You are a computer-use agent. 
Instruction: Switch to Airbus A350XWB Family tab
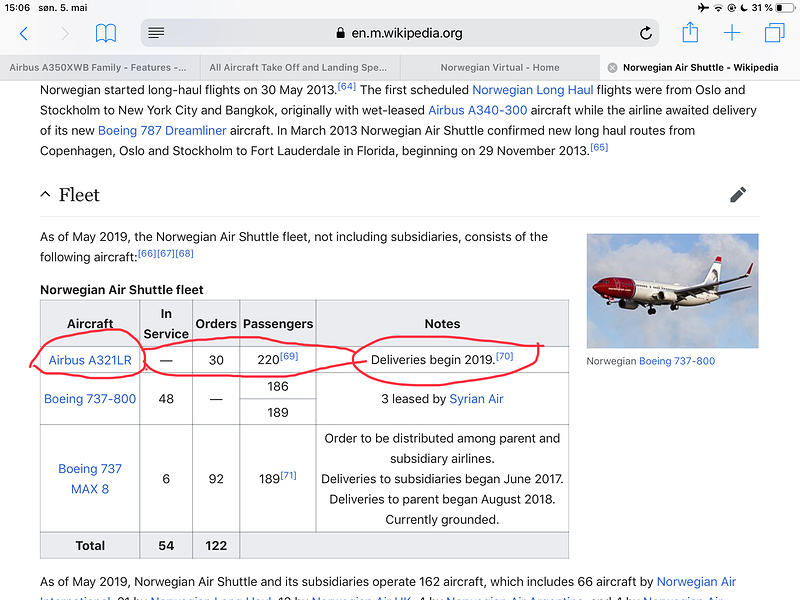(x=100, y=67)
